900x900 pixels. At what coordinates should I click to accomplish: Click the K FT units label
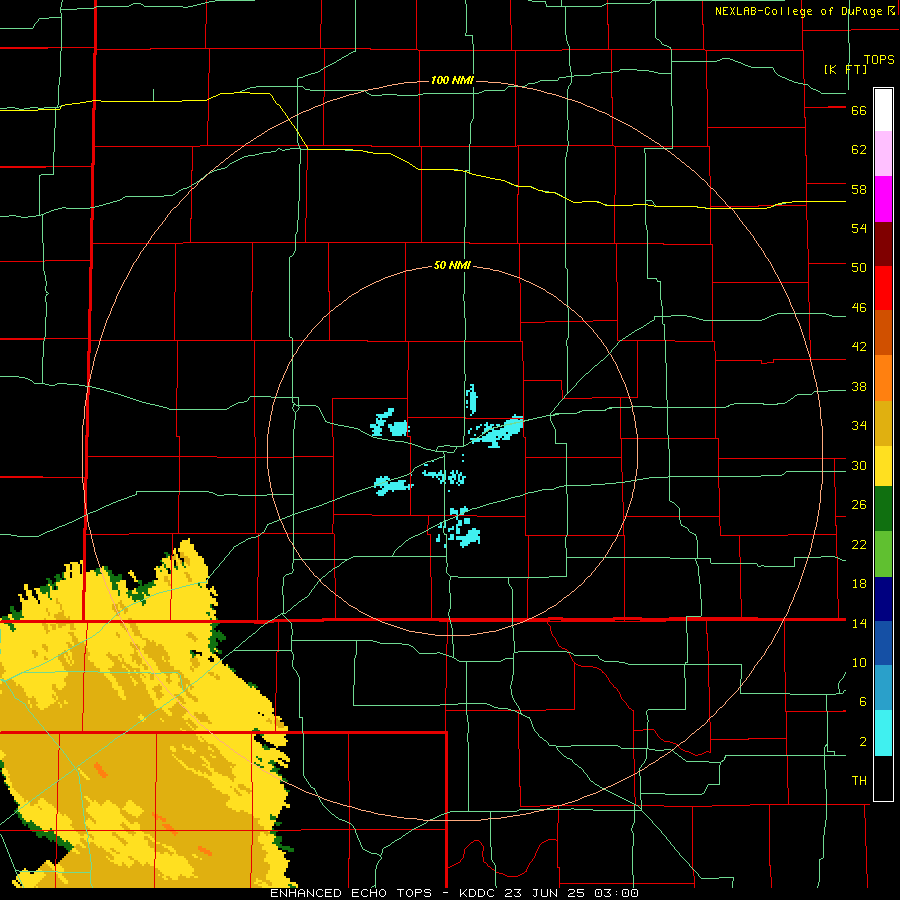click(x=845, y=69)
